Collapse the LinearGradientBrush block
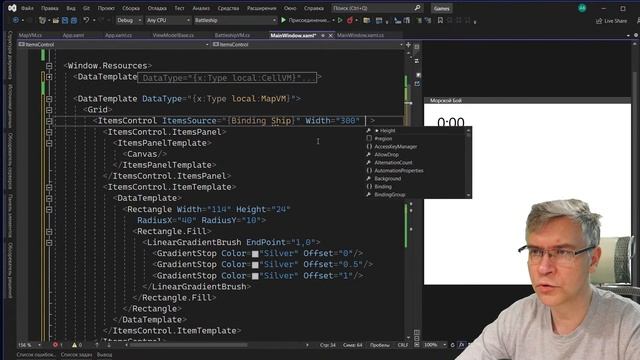 [x=49, y=242]
